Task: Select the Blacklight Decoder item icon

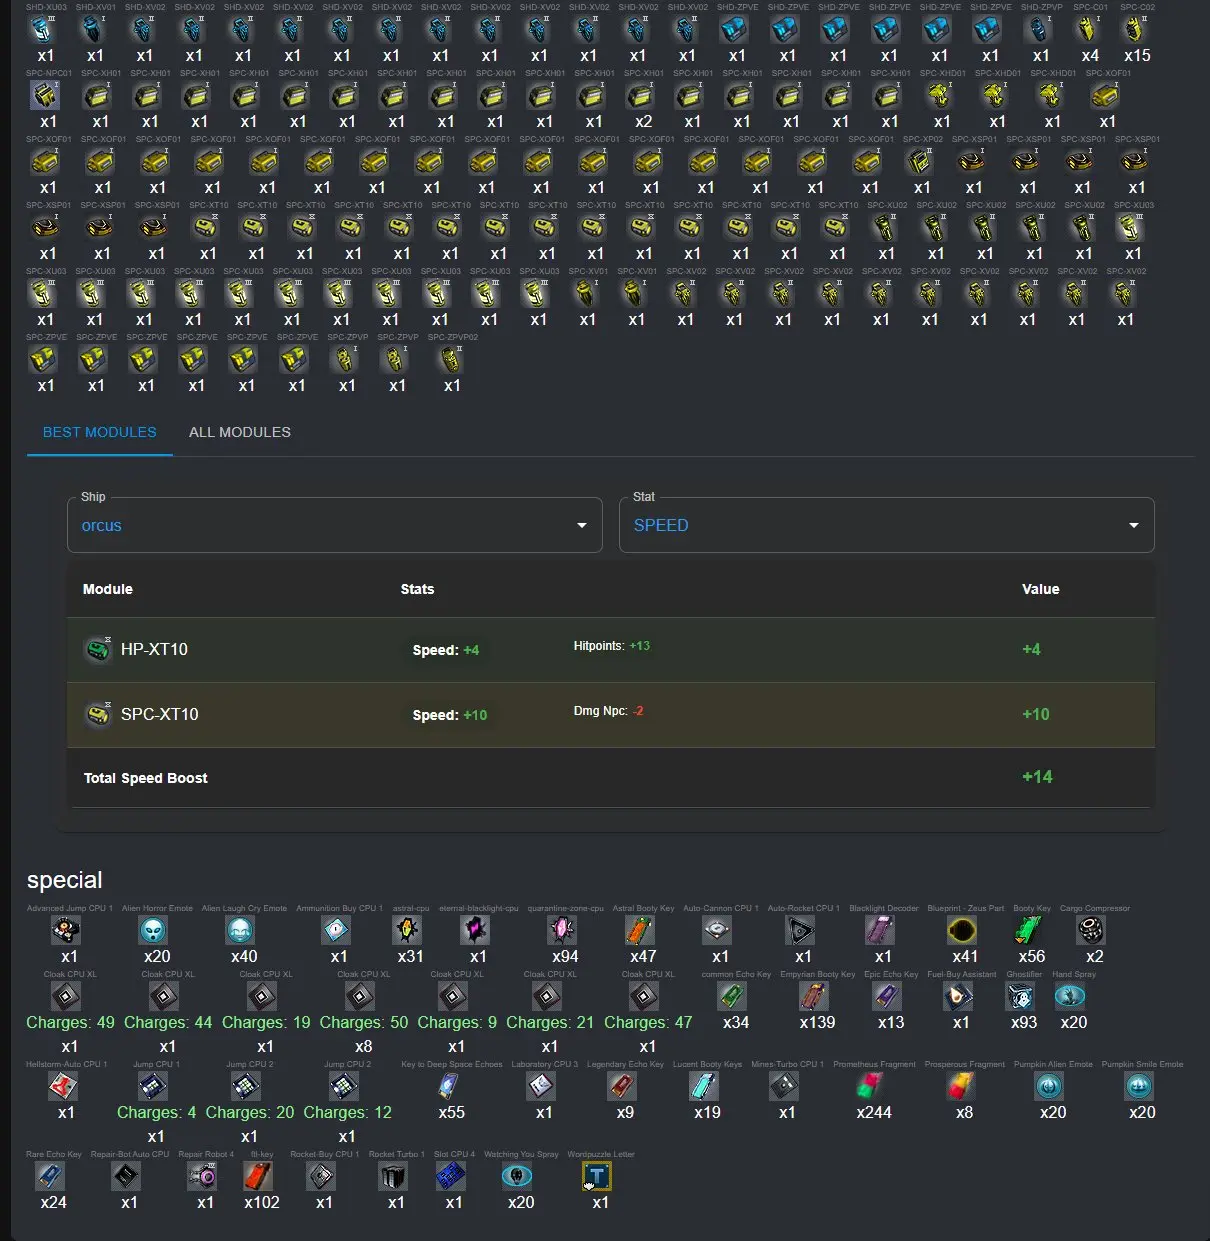Action: coord(880,931)
